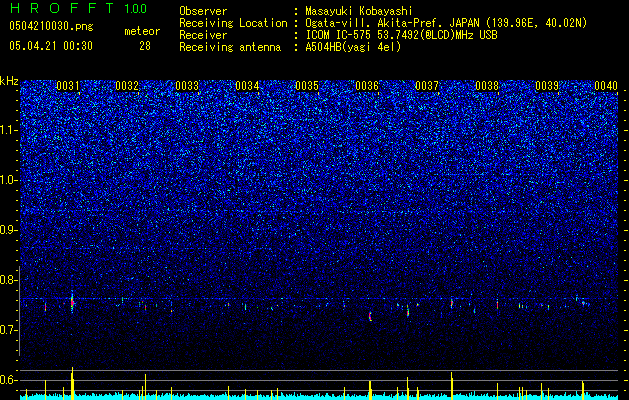The width and height of the screenshot is (629, 400).
Task: Click the Observer field label
Action: (x=203, y=11)
